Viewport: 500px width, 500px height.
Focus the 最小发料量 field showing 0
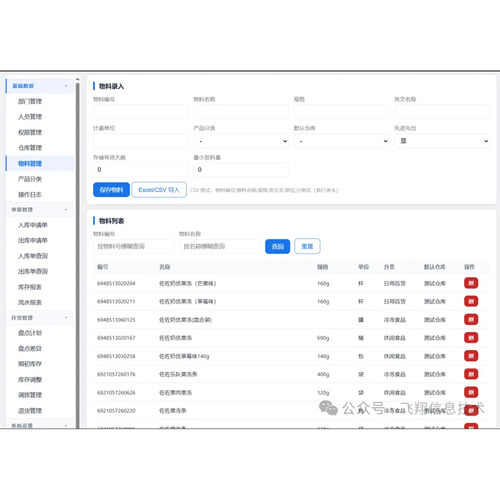coord(241,170)
